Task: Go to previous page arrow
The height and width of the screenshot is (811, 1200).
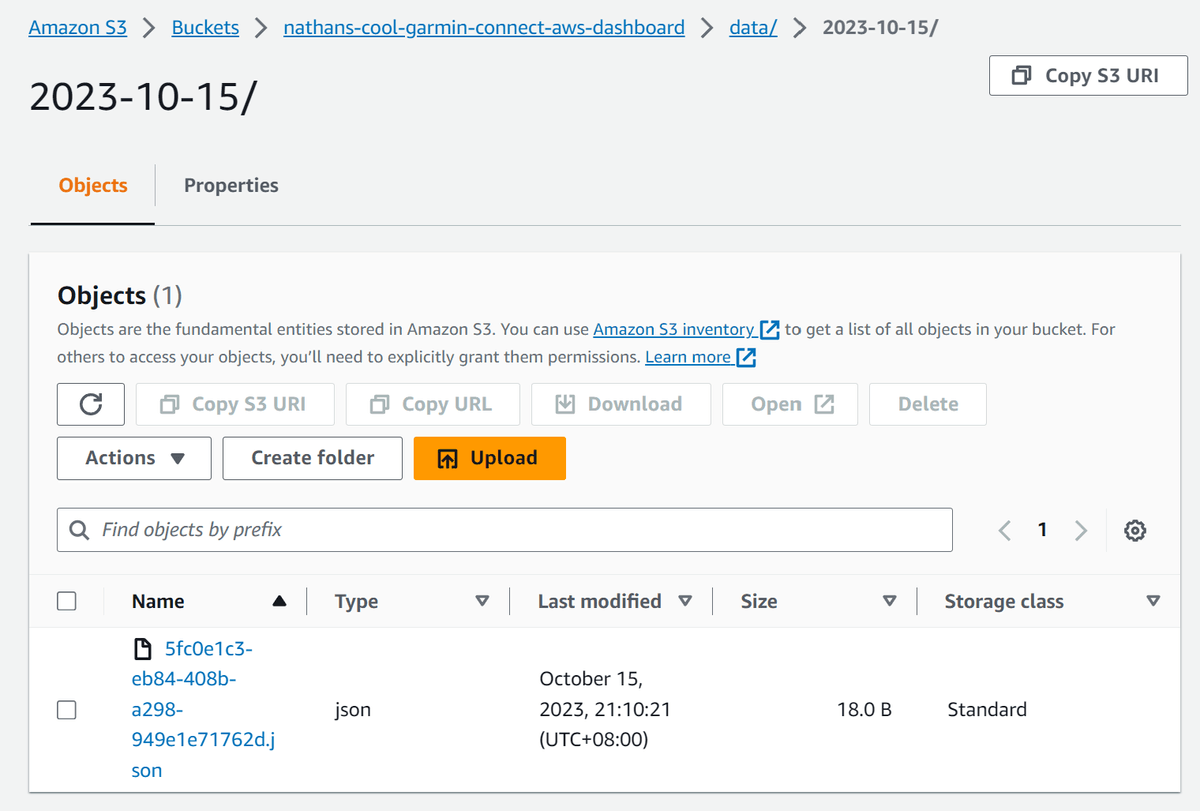Action: [1005, 530]
